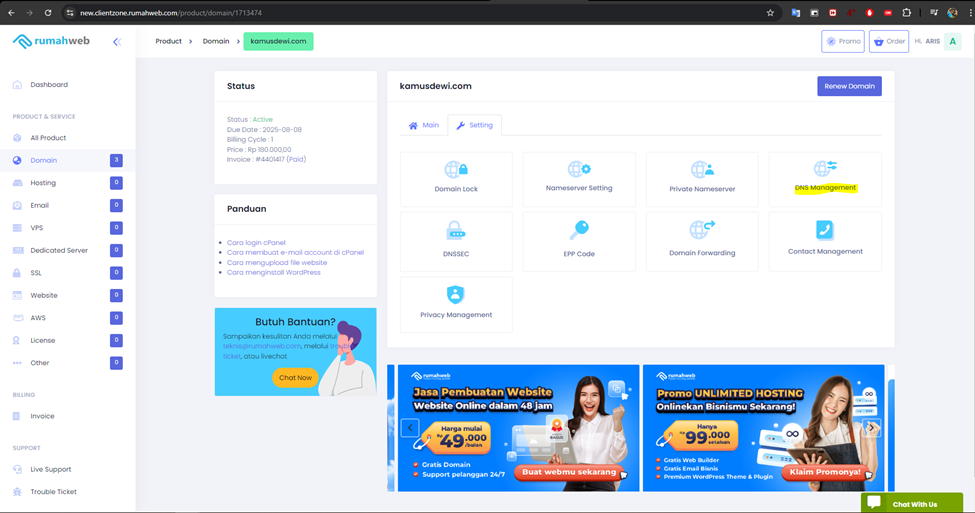Click the Live Support headset icon

(17, 469)
